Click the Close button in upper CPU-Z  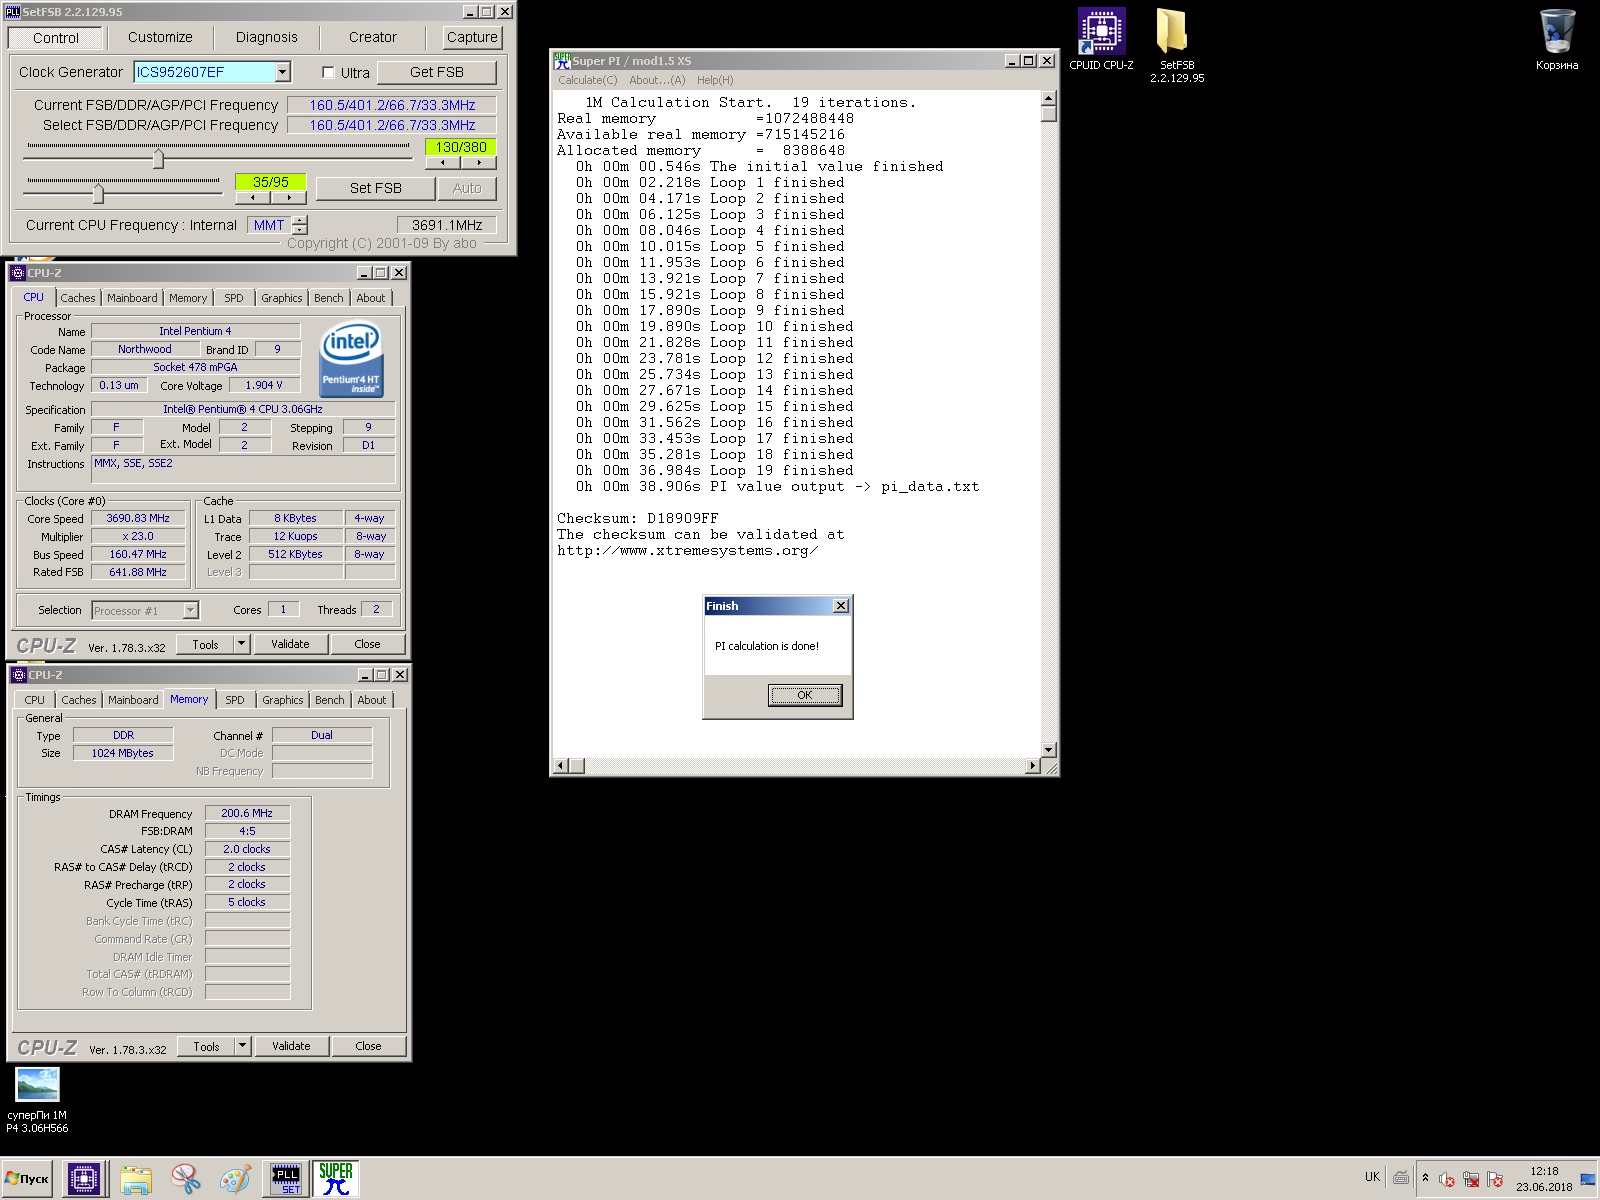(367, 644)
